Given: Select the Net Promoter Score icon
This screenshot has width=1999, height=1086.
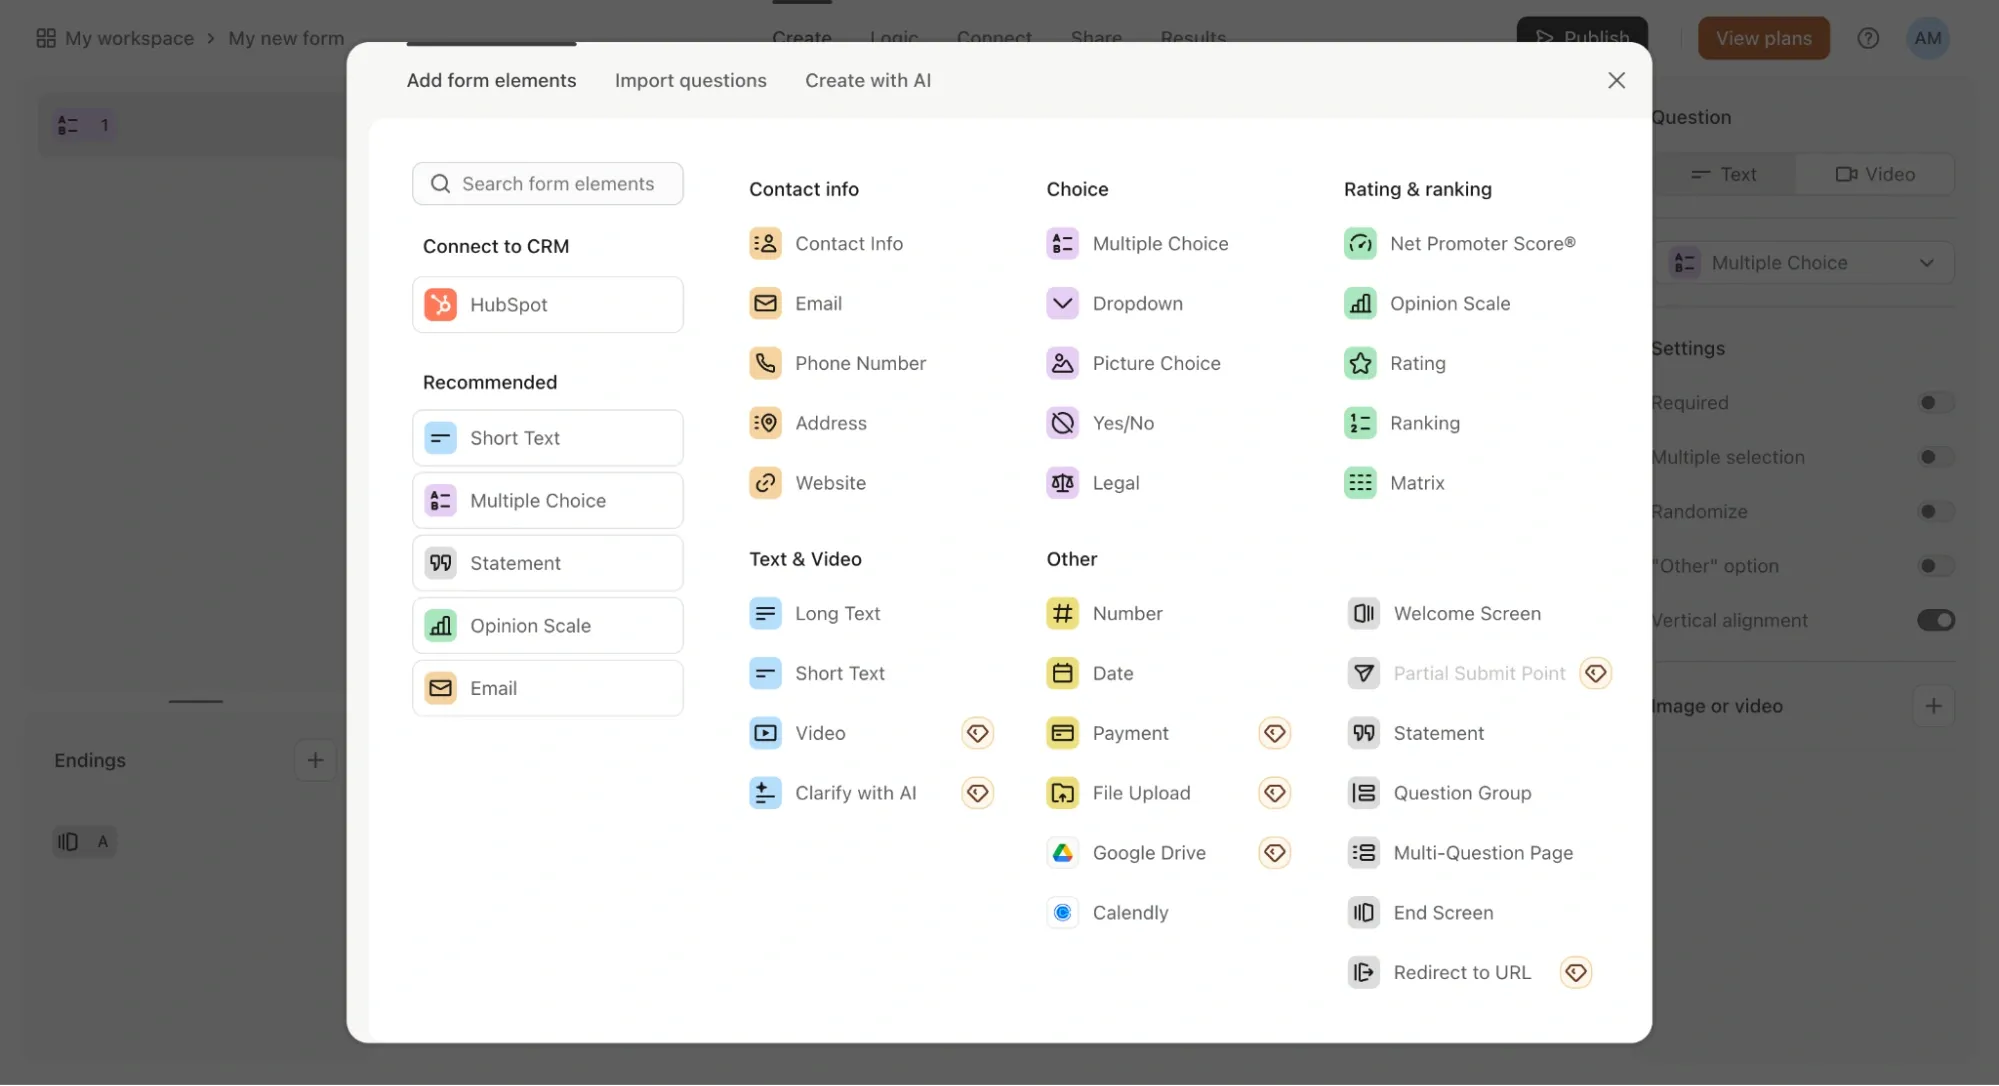Looking at the screenshot, I should click(1360, 243).
